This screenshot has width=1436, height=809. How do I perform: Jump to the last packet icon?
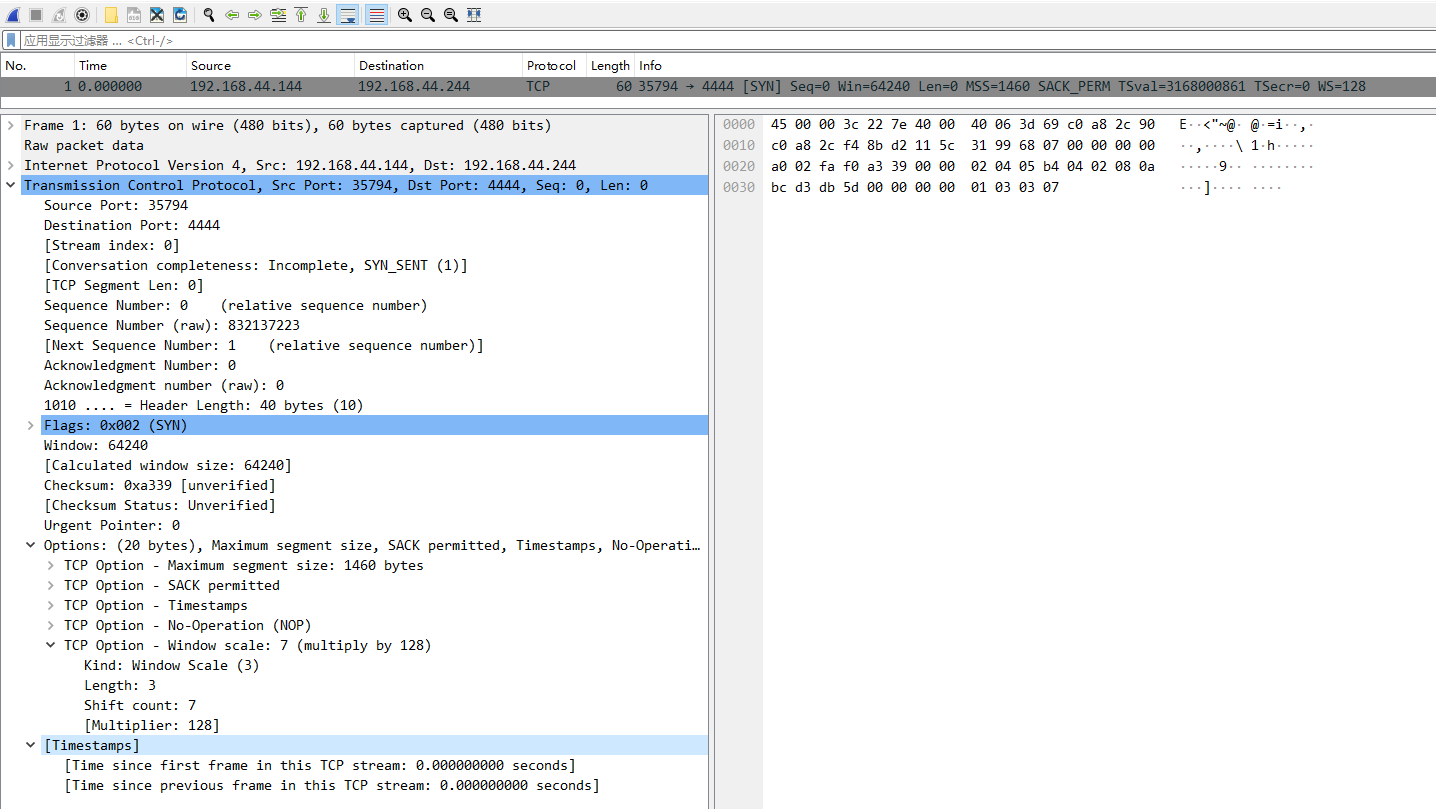[324, 15]
